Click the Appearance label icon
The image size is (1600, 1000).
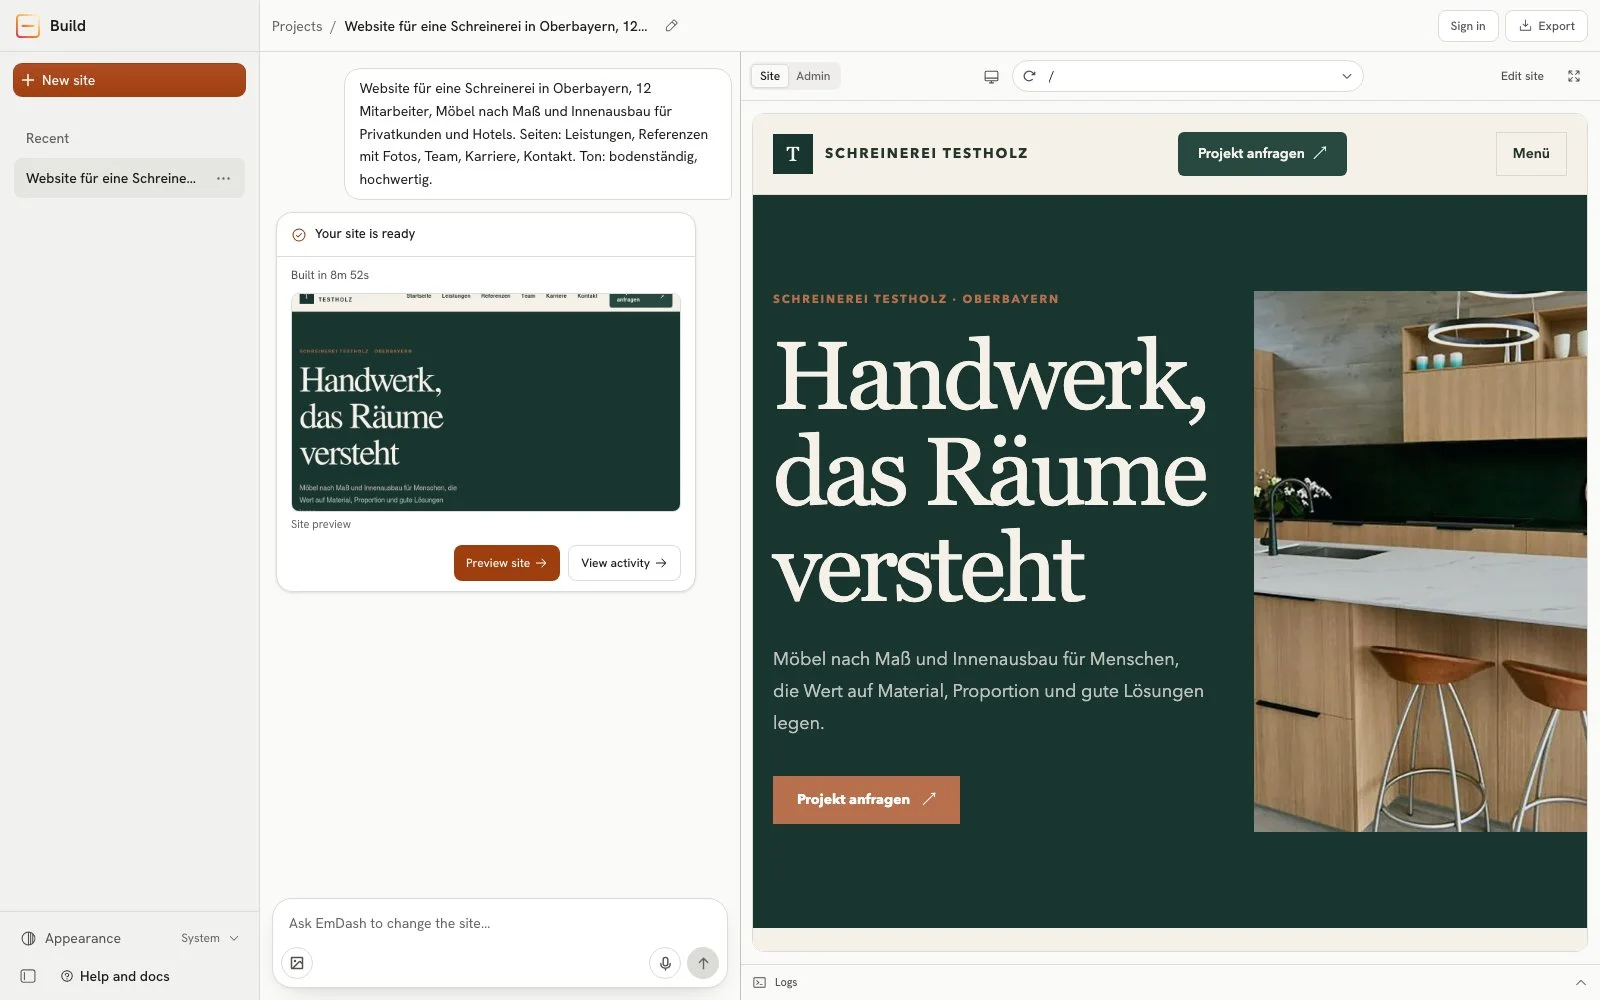29,938
